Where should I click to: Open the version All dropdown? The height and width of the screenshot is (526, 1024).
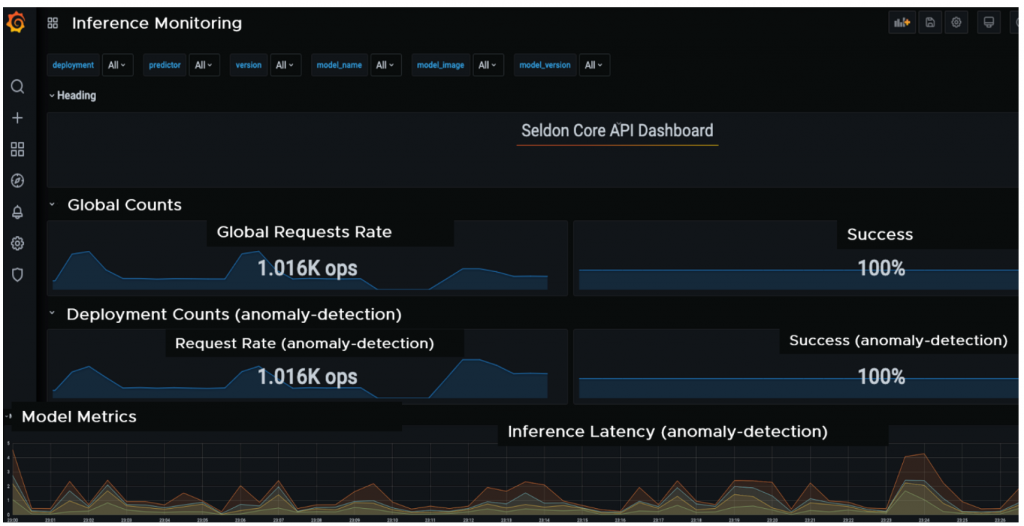285,65
